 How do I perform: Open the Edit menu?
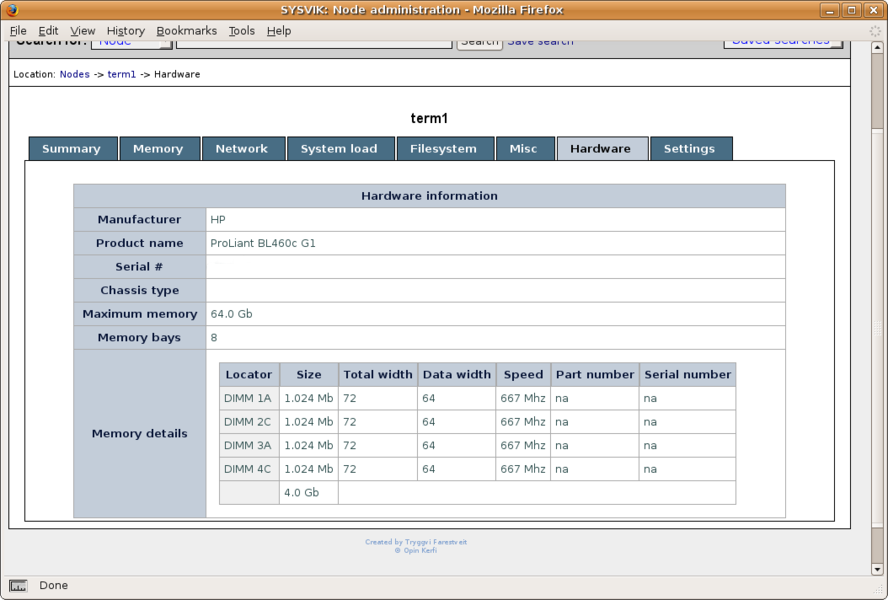click(48, 31)
